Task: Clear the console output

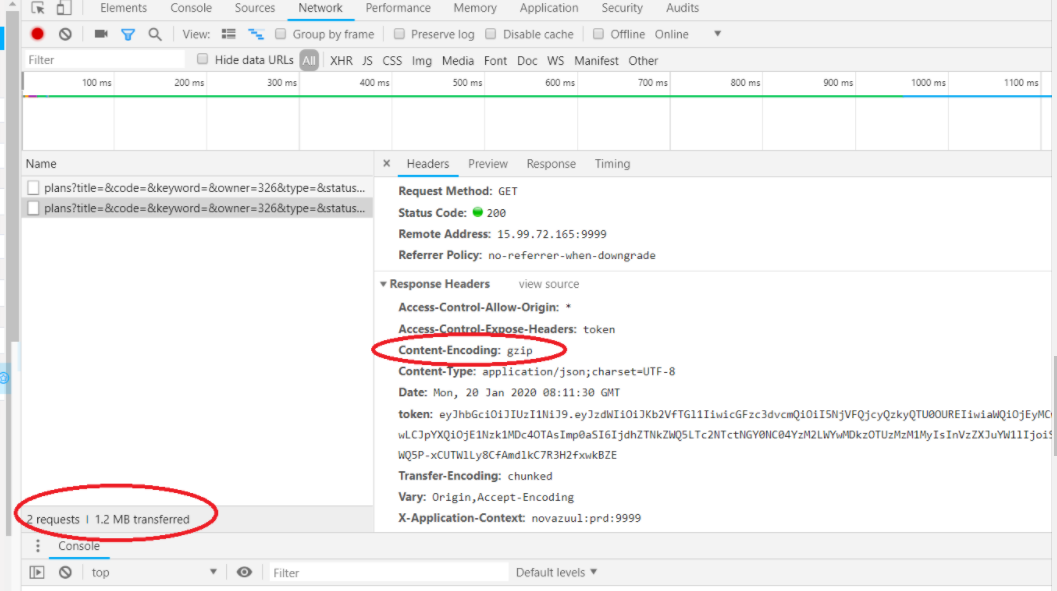Action: tap(65, 572)
